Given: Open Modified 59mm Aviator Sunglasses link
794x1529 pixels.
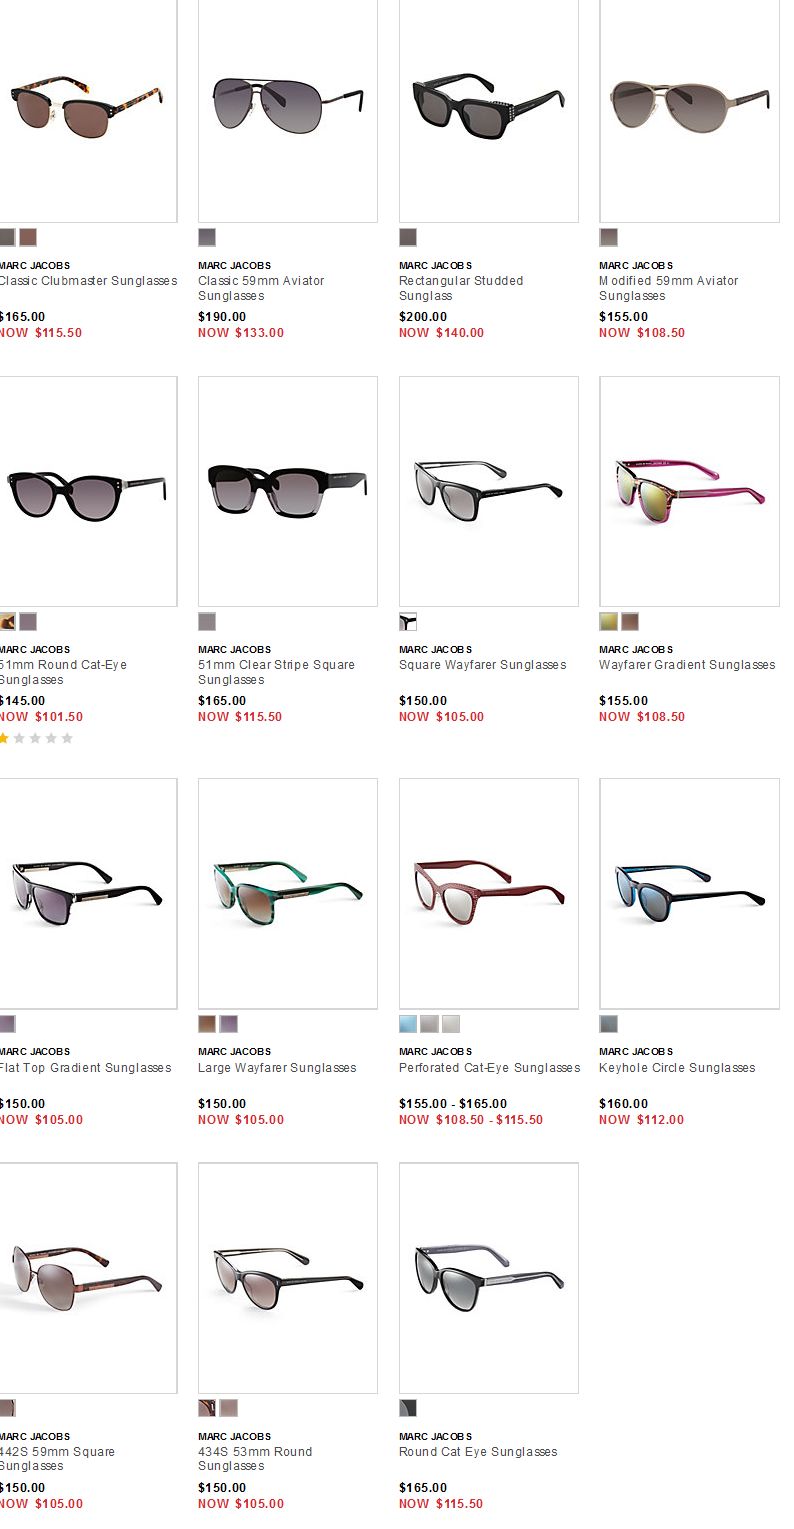Looking at the screenshot, I should point(669,288).
